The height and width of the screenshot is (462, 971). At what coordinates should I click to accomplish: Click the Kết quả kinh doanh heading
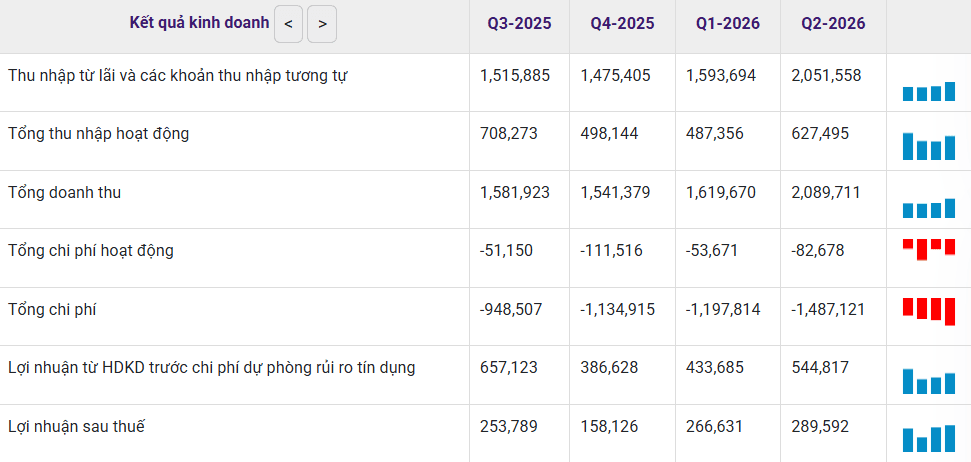pyautogui.click(x=199, y=23)
